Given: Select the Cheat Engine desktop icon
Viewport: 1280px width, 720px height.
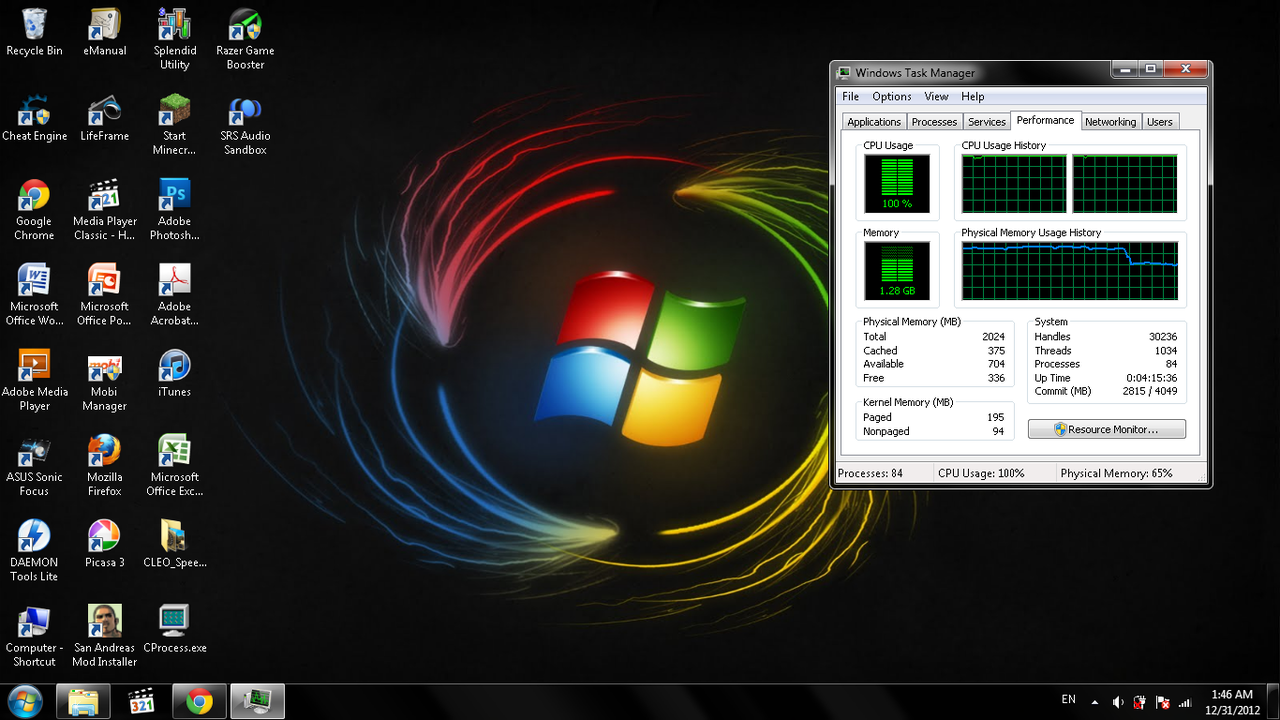Looking at the screenshot, I should coord(34,118).
